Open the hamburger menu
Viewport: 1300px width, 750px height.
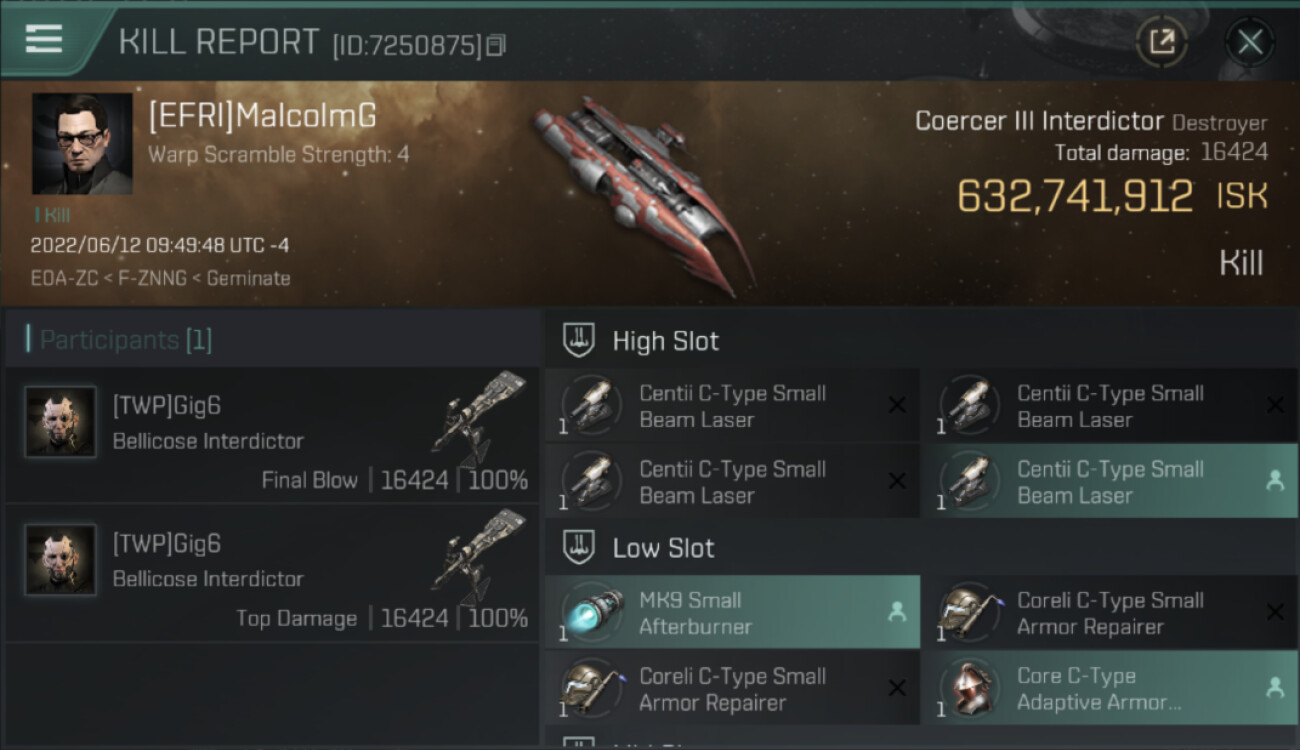[x=44, y=39]
